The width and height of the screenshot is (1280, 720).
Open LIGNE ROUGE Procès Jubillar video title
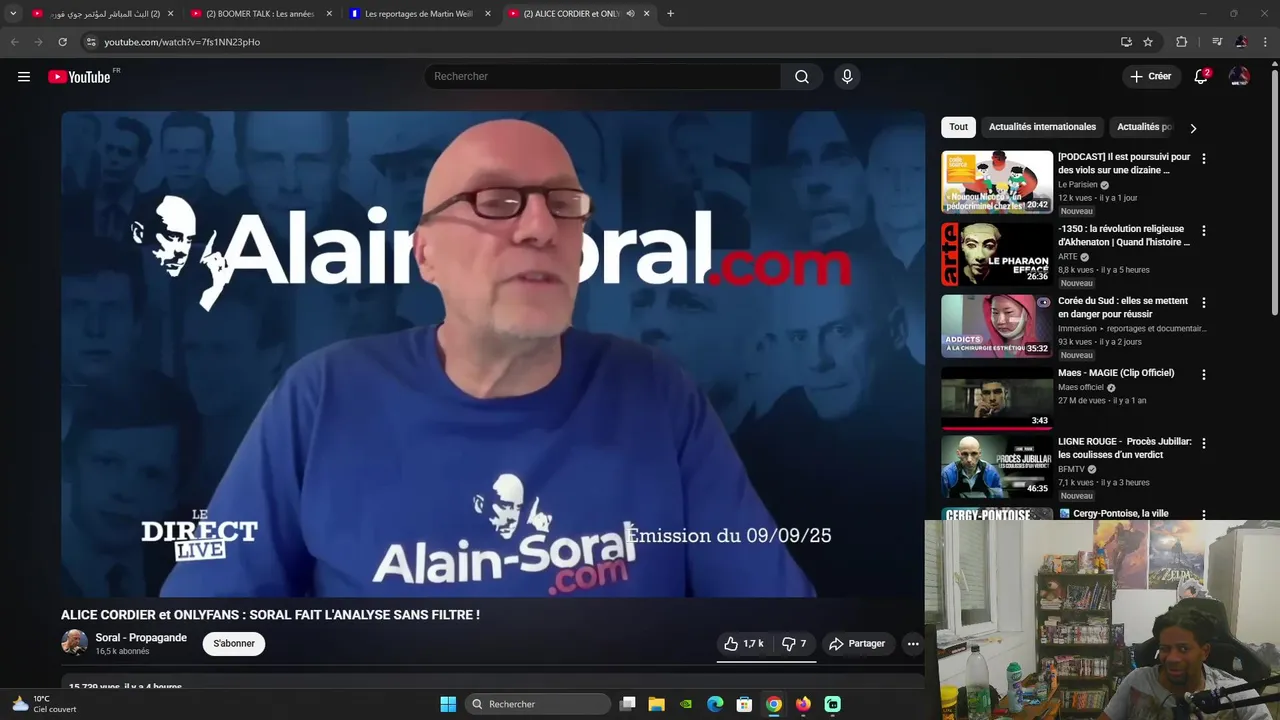(x=1124, y=448)
